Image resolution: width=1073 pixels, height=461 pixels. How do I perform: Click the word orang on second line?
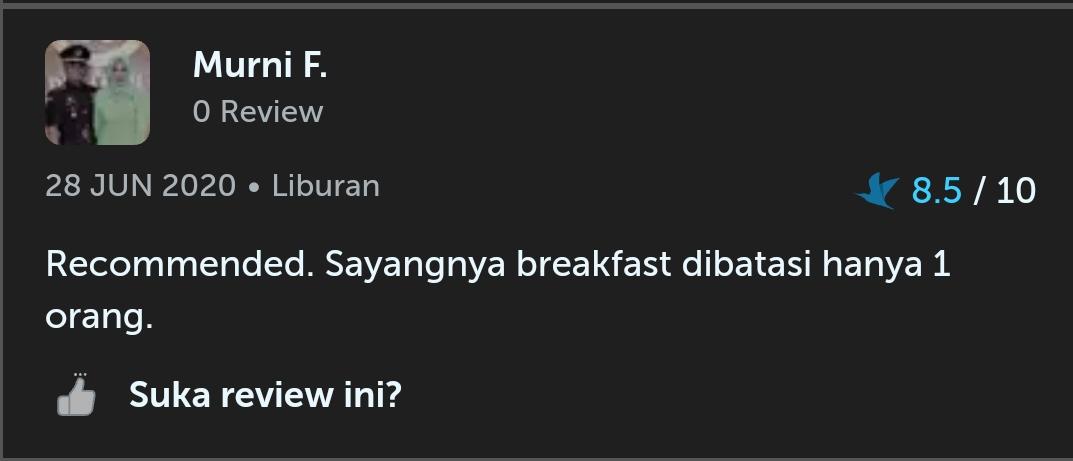pyautogui.click(x=99, y=318)
